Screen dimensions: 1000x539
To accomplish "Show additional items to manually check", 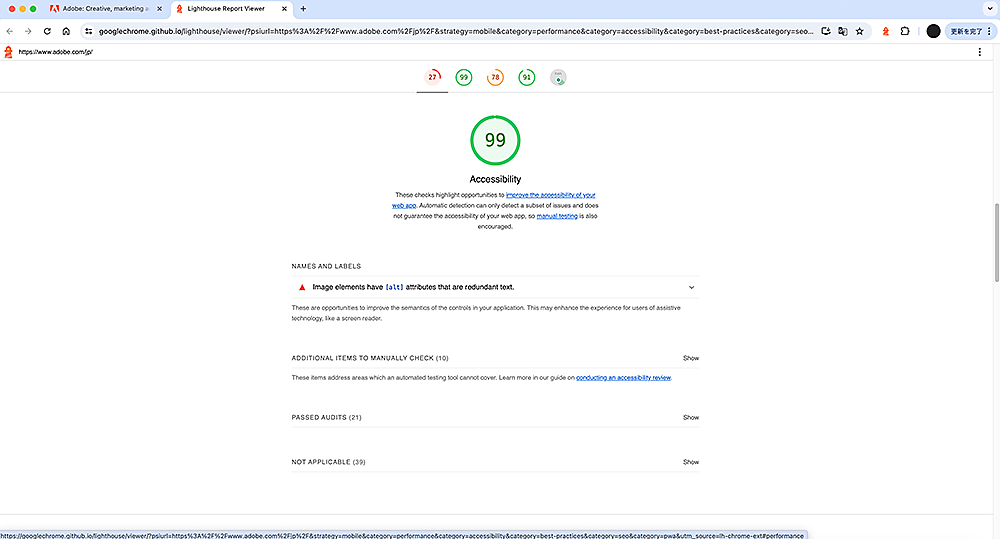I will tap(690, 358).
